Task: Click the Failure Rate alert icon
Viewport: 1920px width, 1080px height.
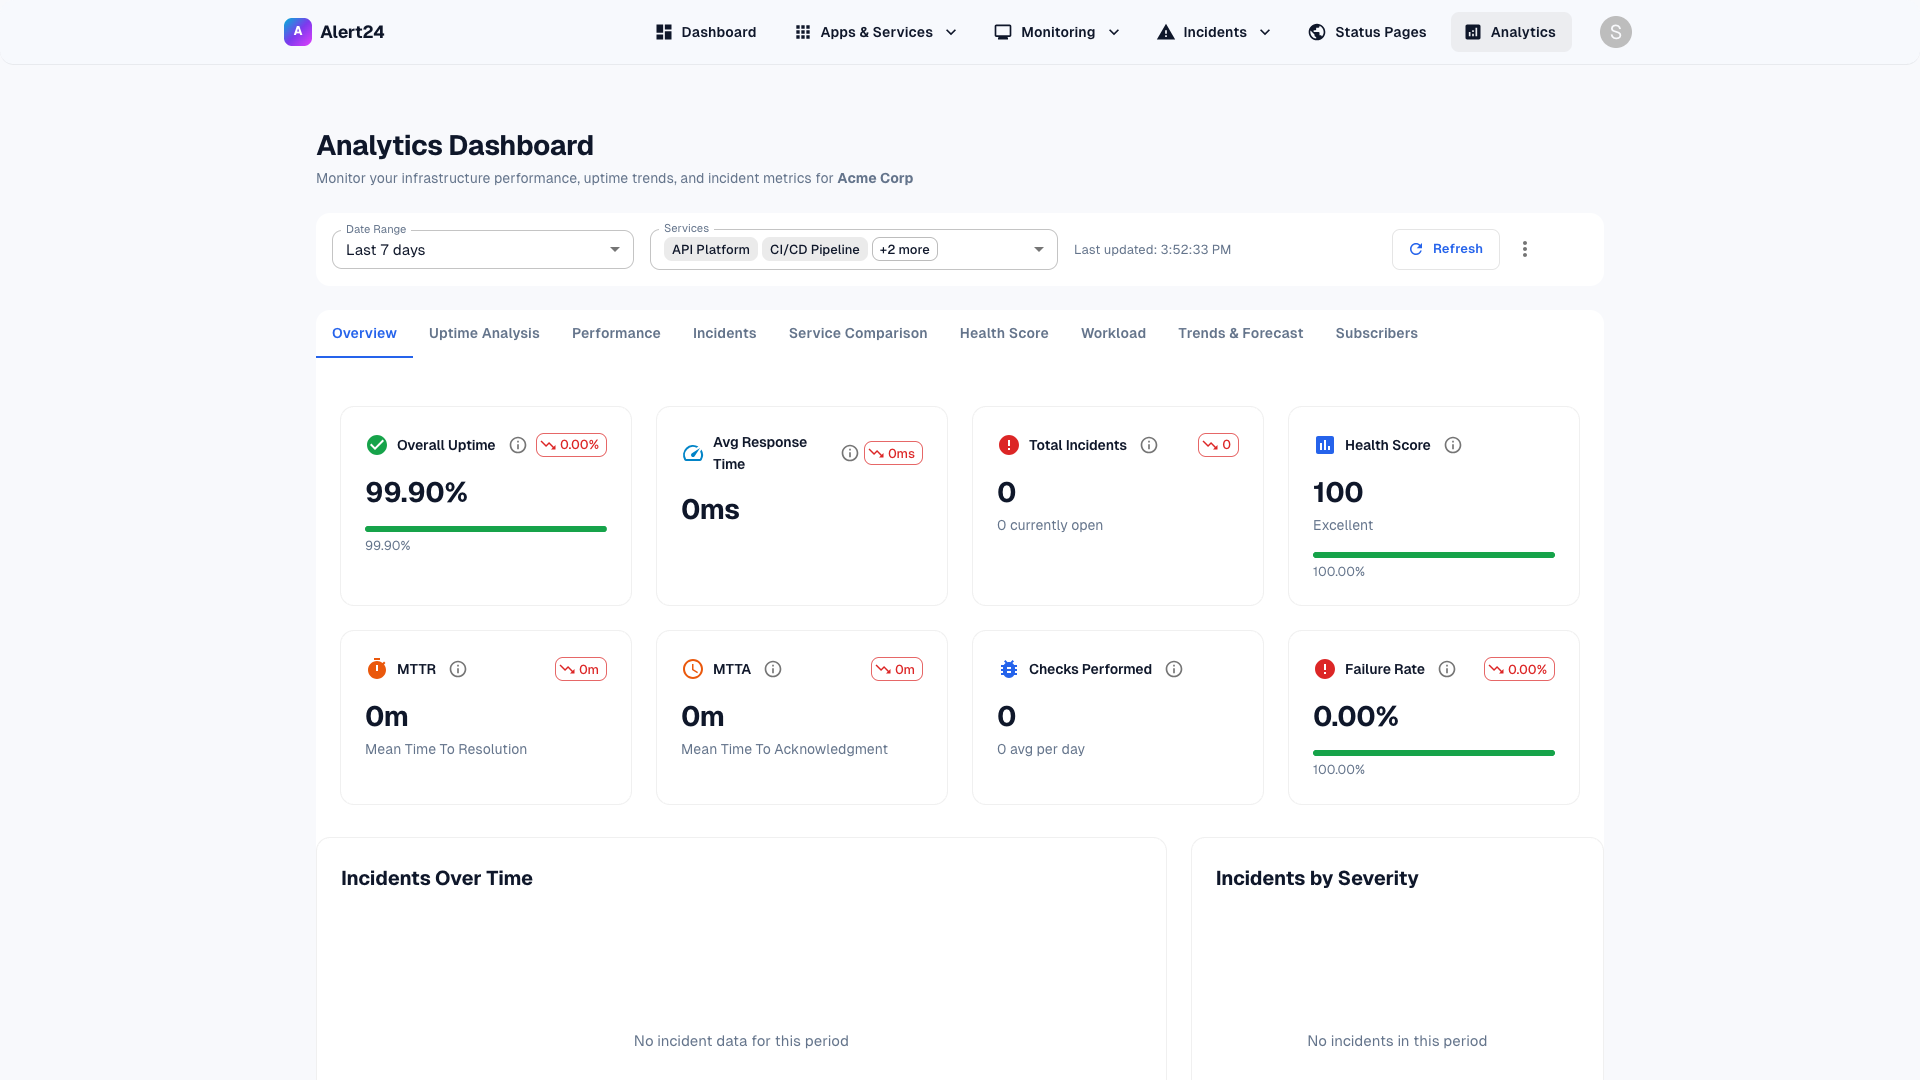Action: click(x=1324, y=669)
